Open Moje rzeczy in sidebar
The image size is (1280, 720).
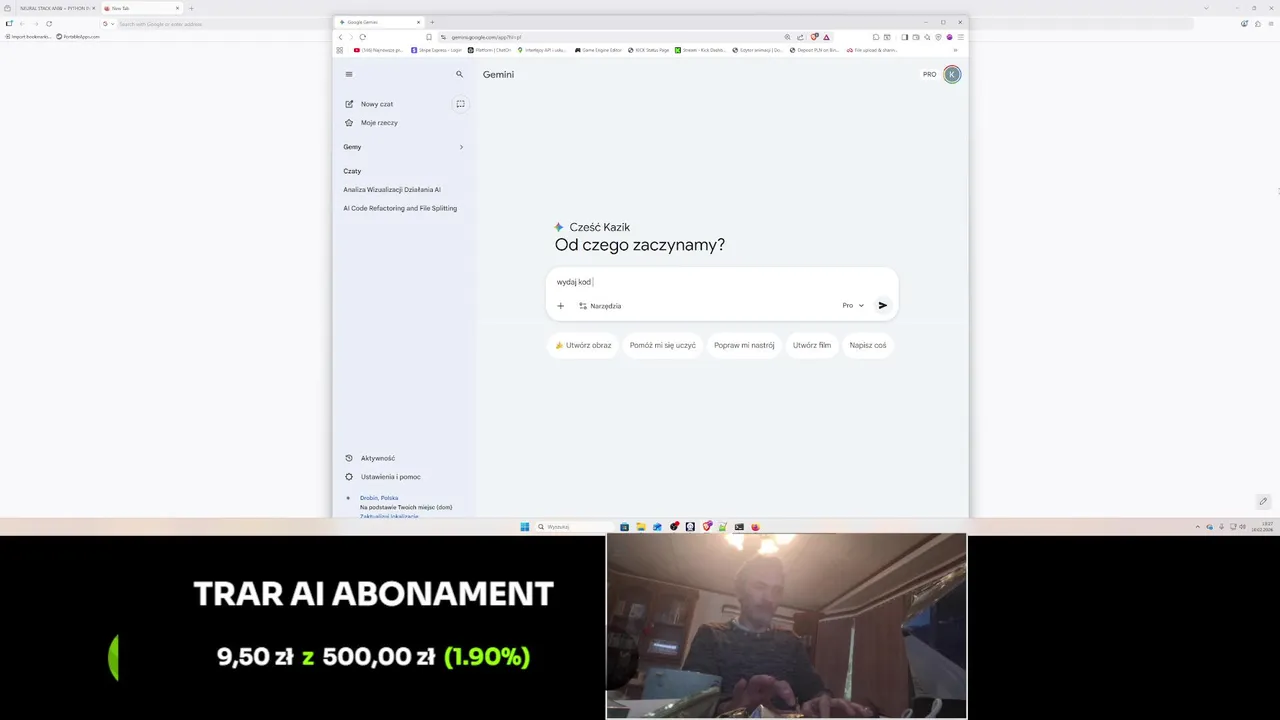pos(371,123)
